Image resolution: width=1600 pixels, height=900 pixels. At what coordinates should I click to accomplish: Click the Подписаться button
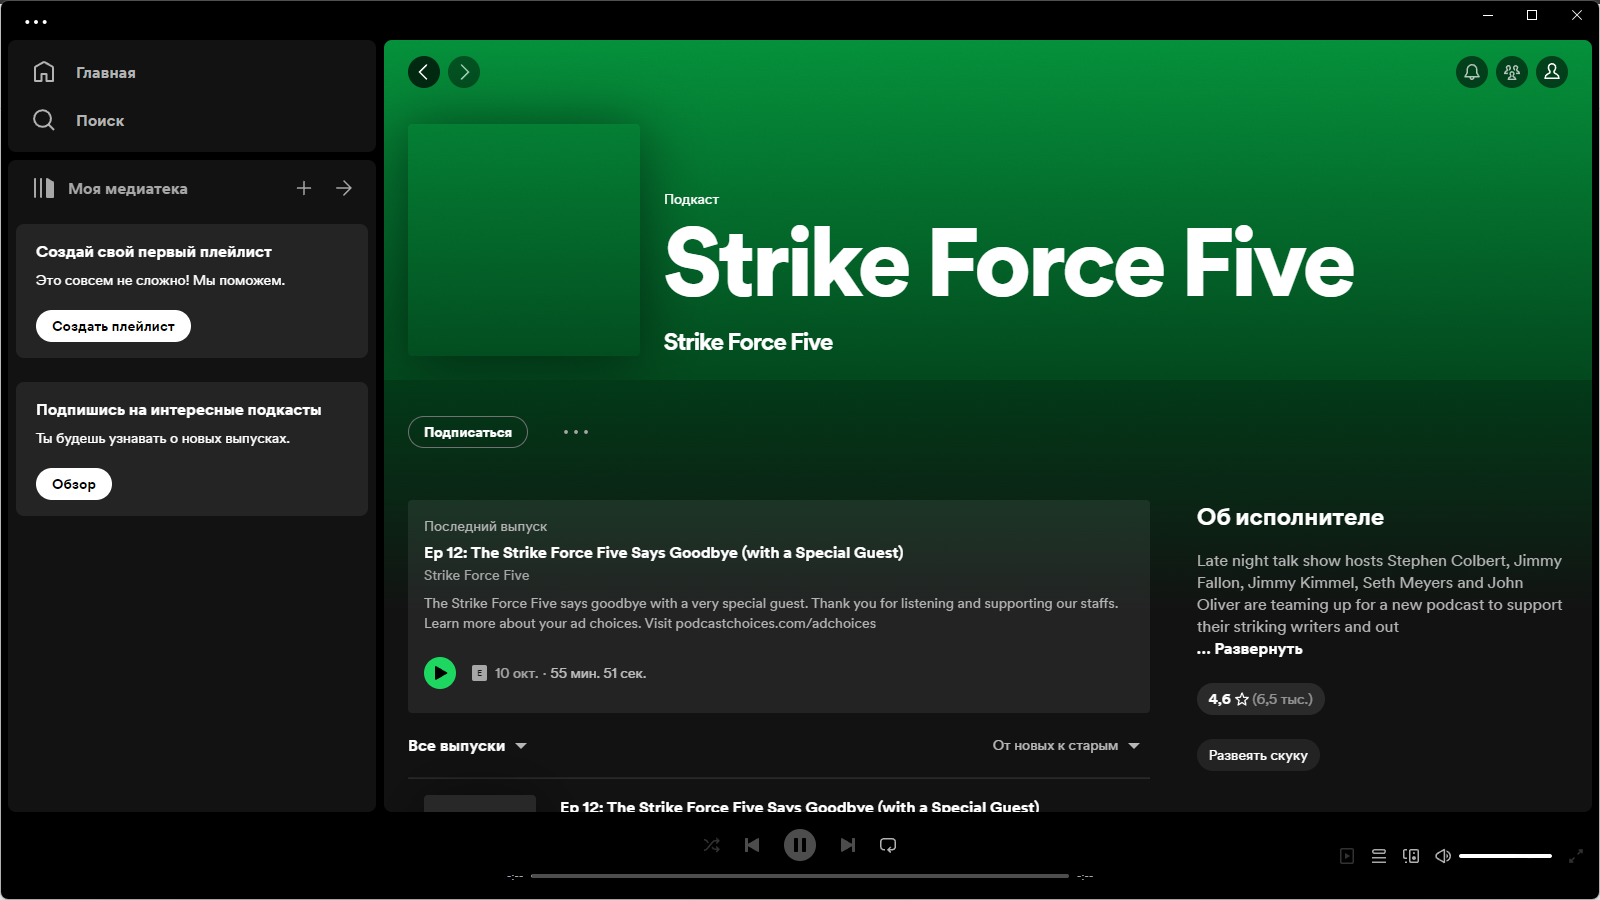(468, 432)
